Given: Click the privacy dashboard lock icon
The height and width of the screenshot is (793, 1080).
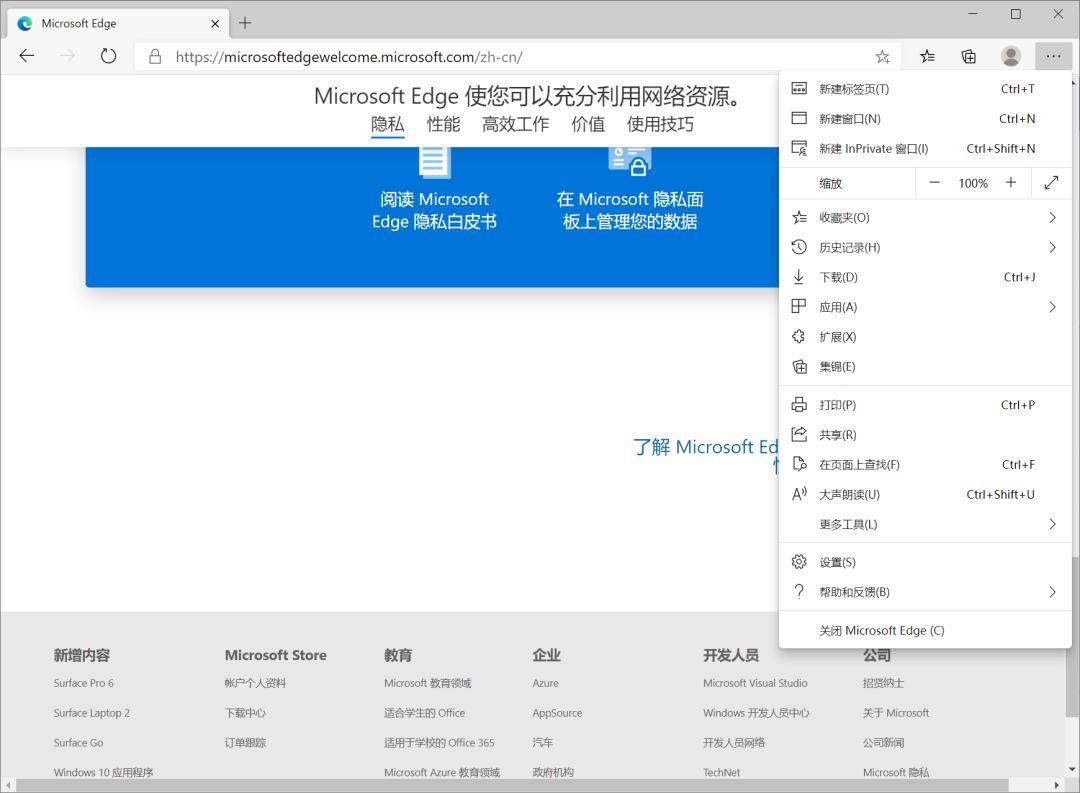Looking at the screenshot, I should pos(630,161).
